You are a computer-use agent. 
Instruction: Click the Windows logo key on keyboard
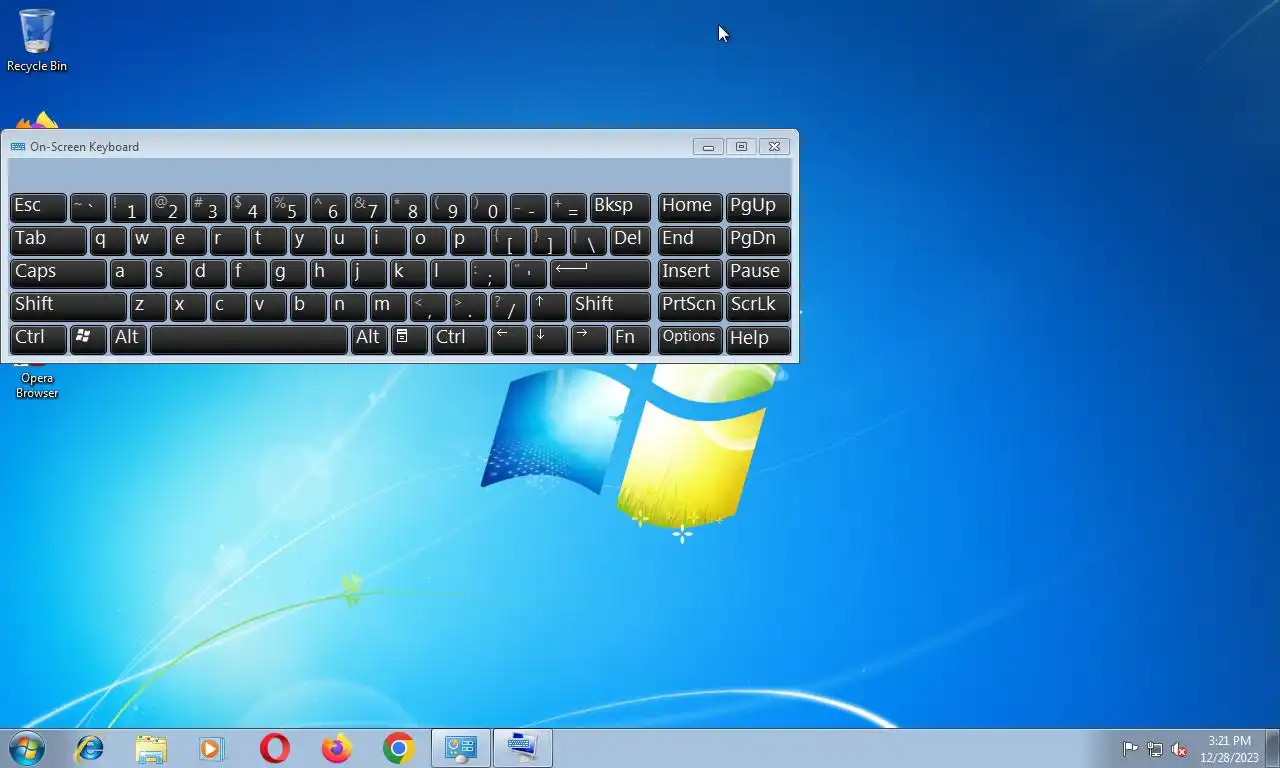pyautogui.click(x=88, y=339)
